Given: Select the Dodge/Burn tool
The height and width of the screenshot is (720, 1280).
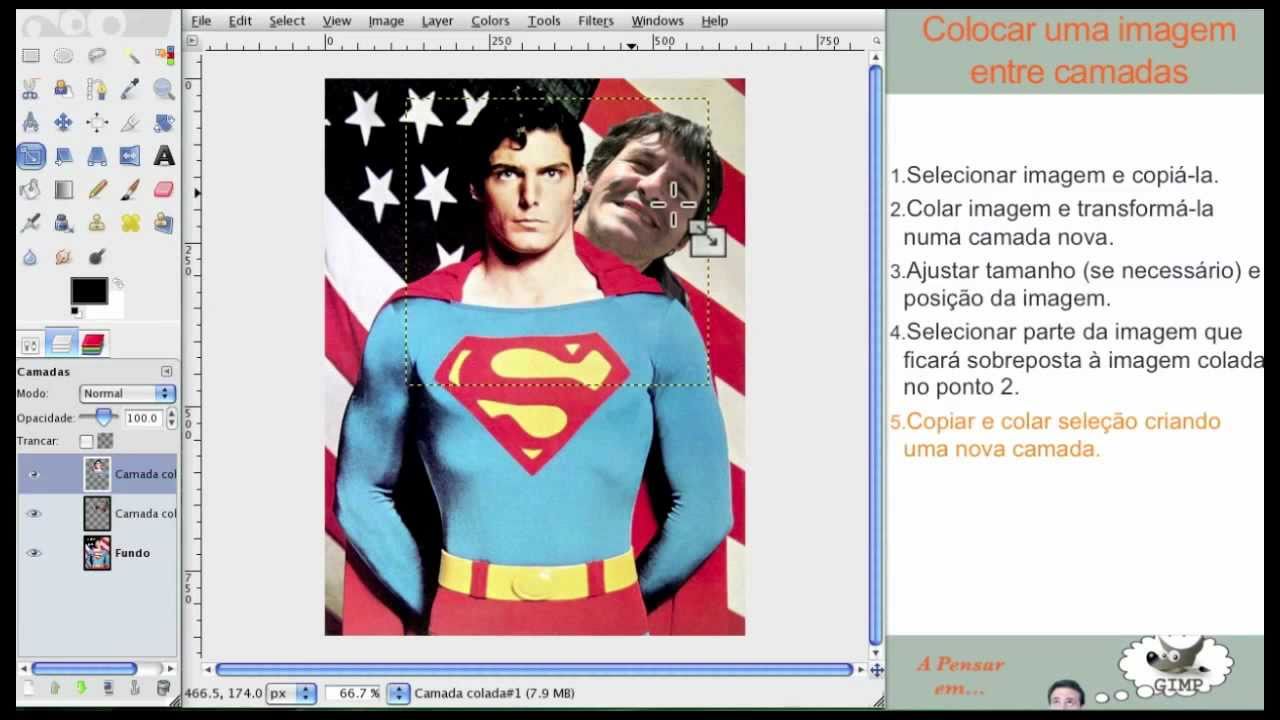Looking at the screenshot, I should (97, 256).
